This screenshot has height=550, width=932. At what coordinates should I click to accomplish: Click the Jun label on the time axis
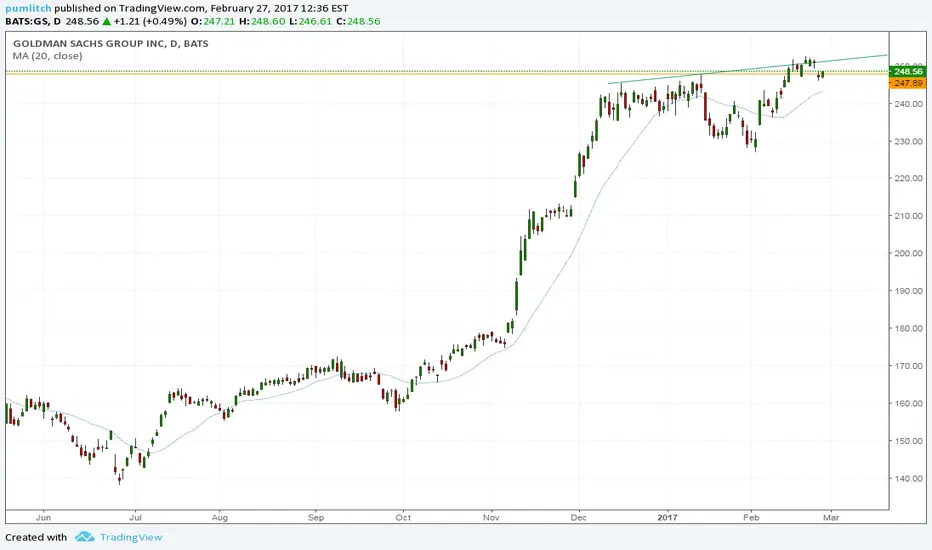43,517
